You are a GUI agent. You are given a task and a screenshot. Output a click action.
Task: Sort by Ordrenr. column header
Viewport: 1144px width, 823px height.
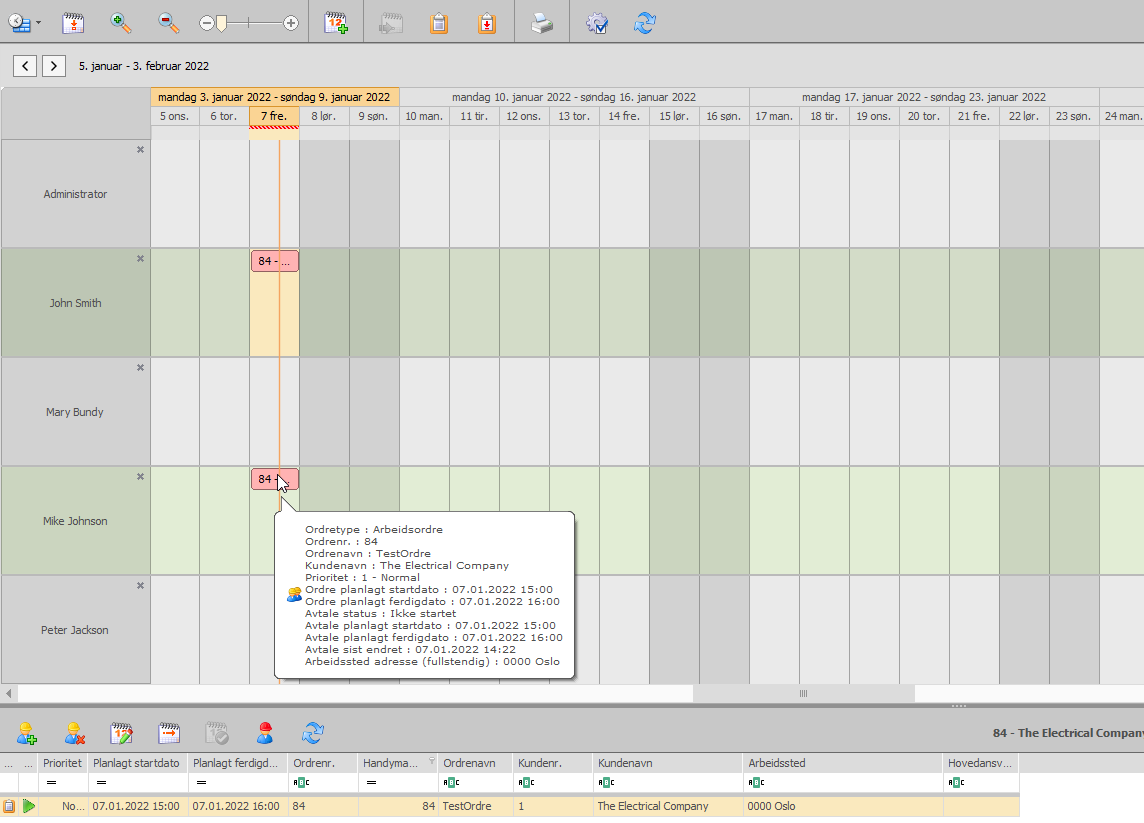(x=323, y=763)
